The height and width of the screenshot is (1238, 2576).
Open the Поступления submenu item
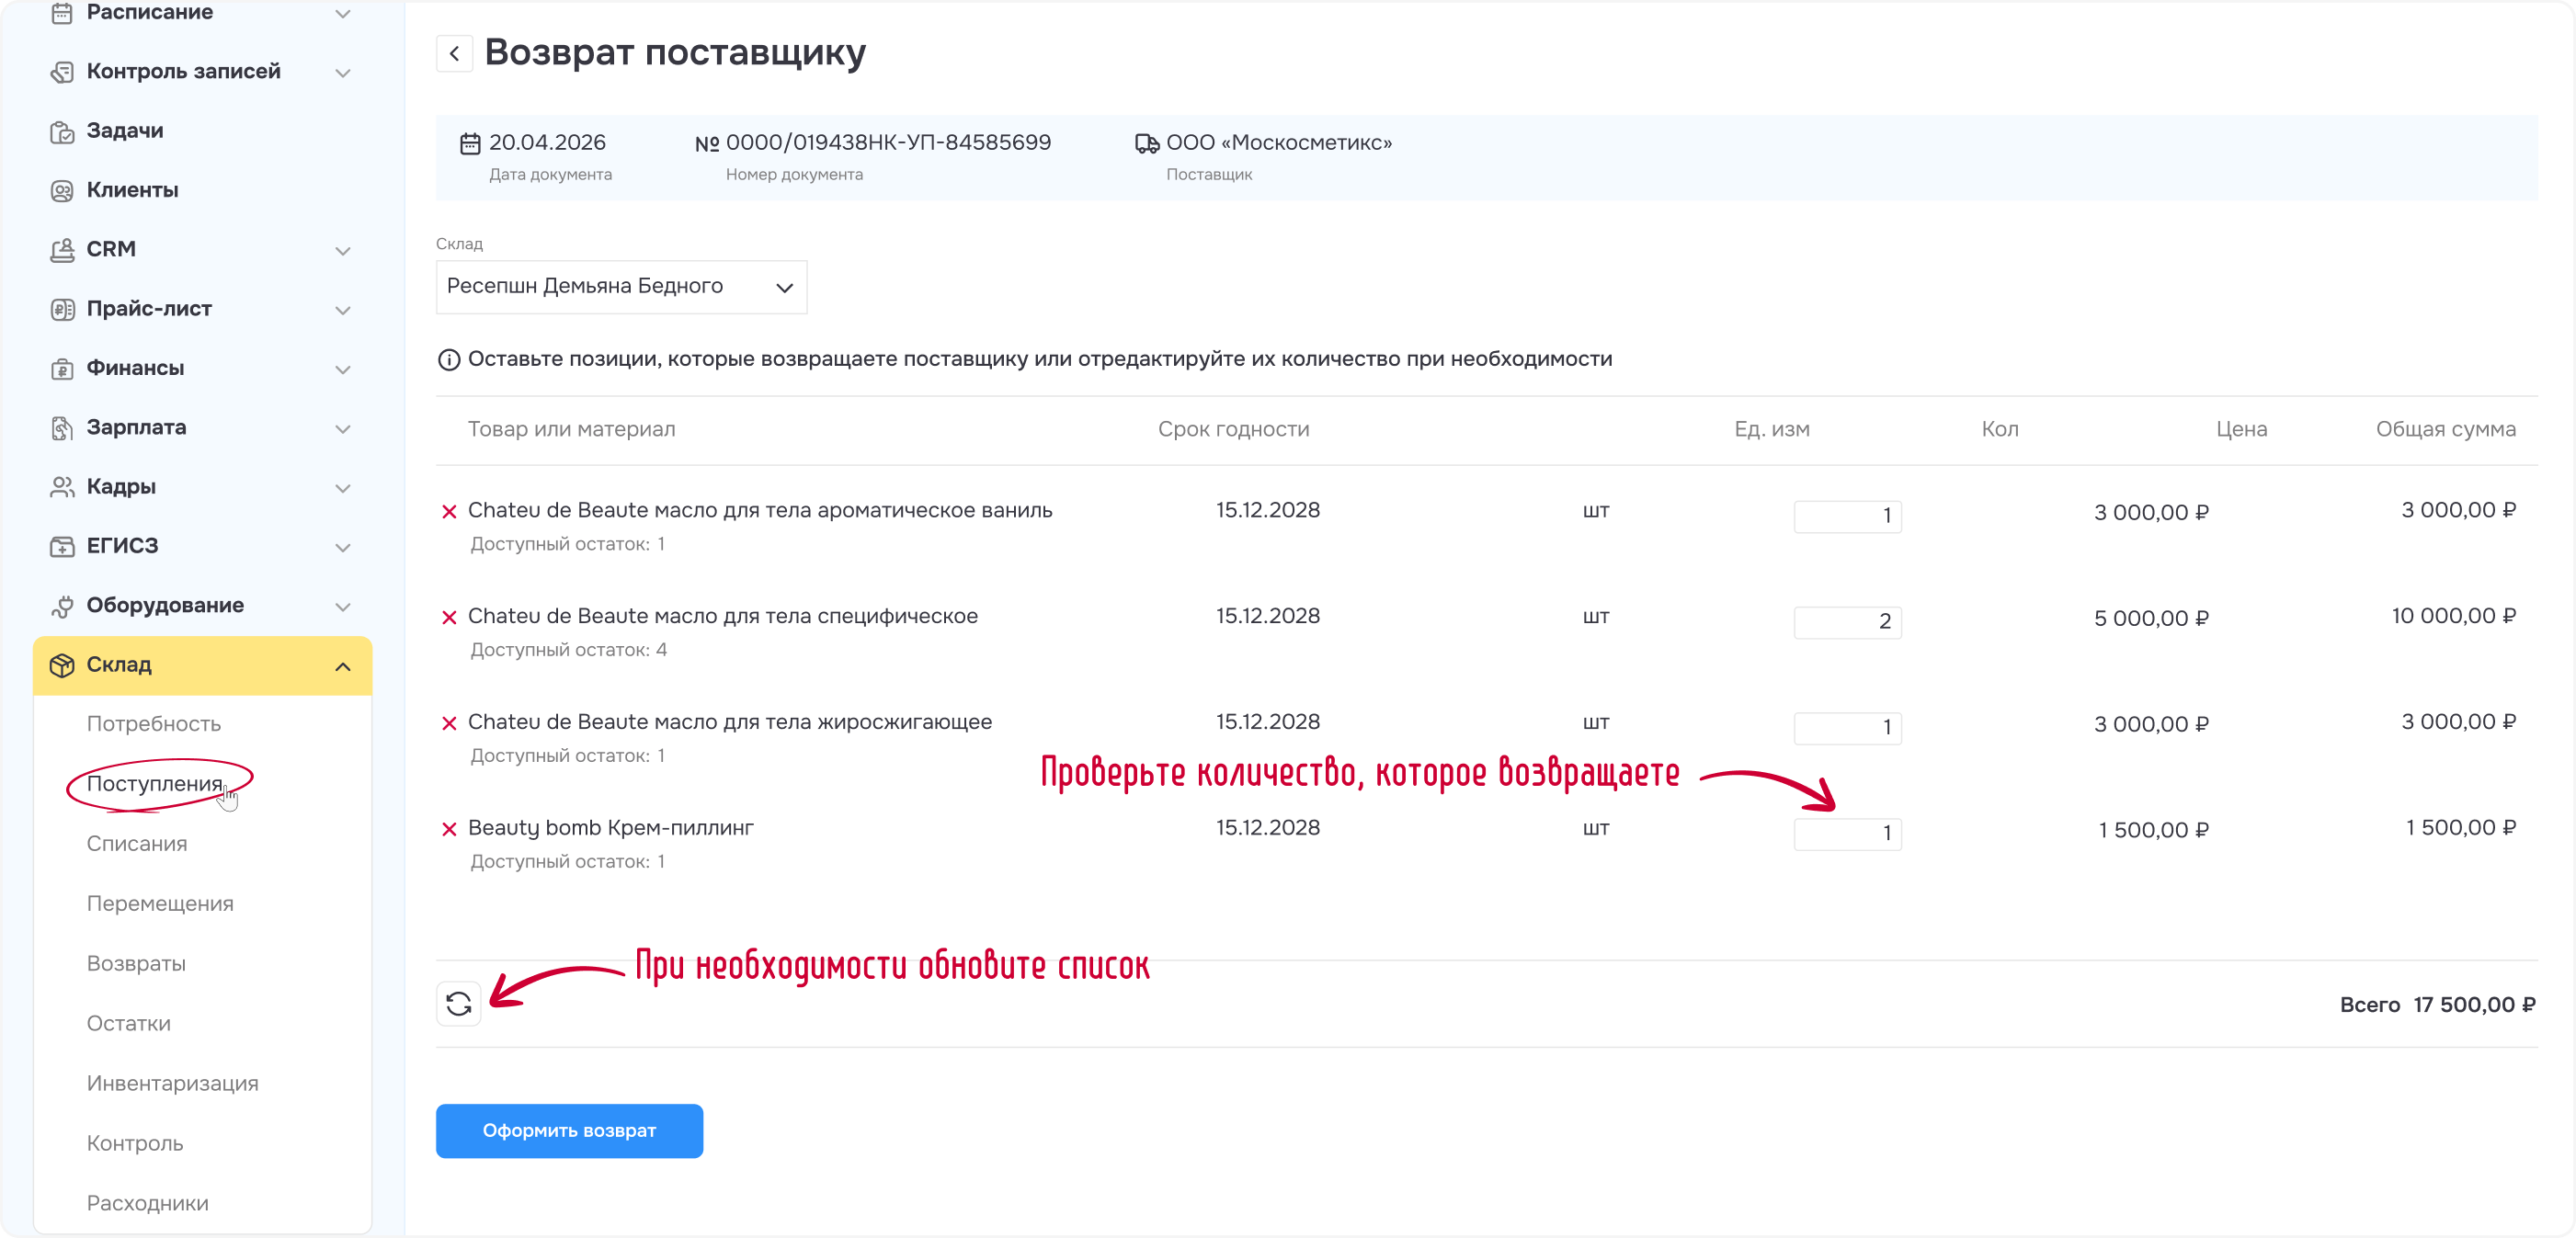155,783
